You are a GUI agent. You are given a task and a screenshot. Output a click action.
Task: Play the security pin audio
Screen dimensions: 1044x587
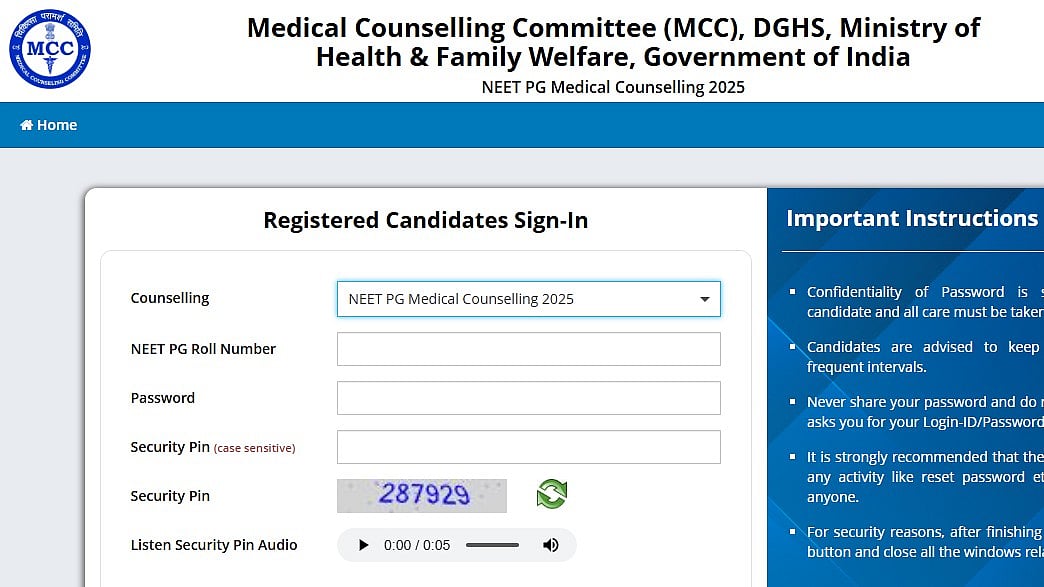[x=364, y=544]
